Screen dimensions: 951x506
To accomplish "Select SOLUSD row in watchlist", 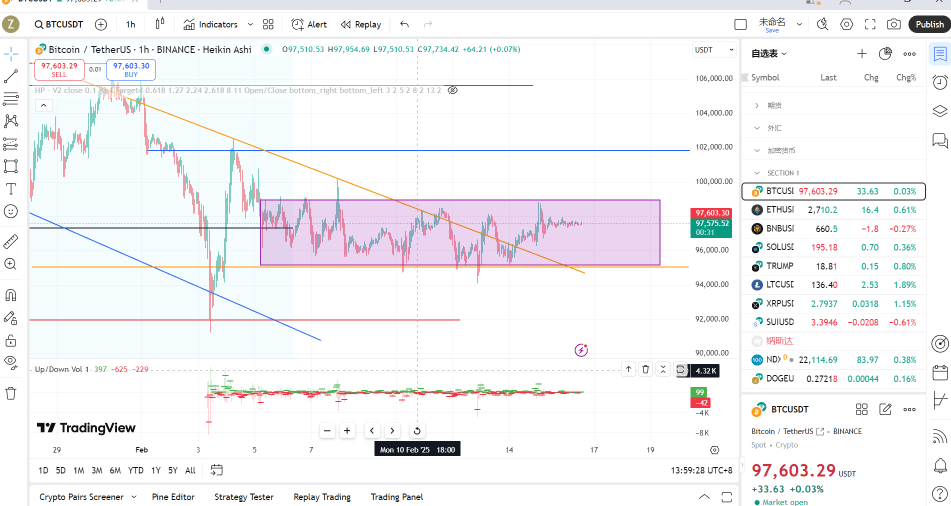I will tap(834, 248).
